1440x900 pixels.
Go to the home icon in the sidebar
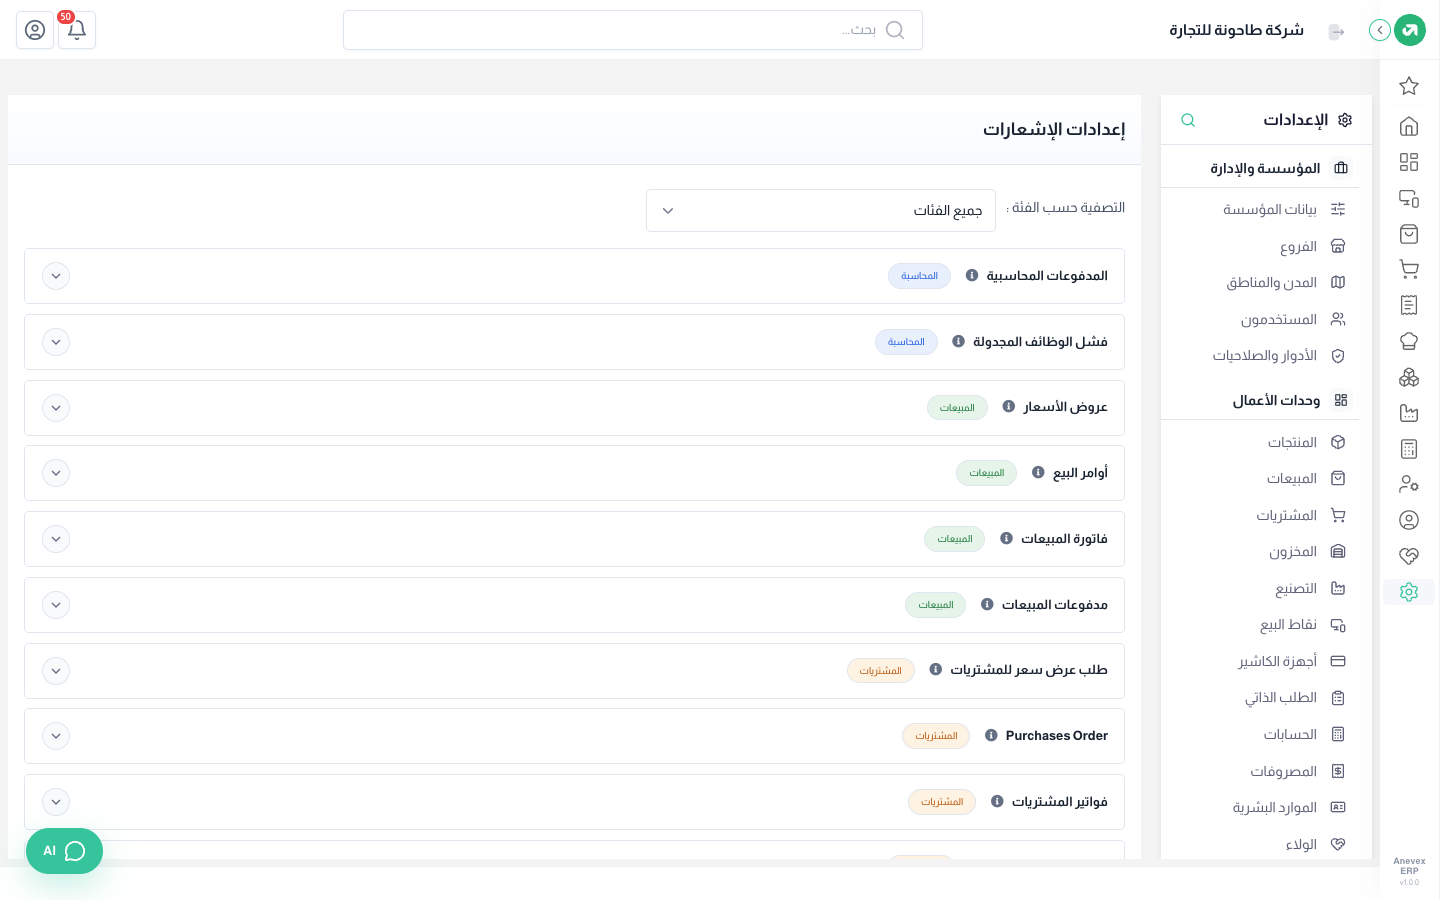(x=1409, y=126)
